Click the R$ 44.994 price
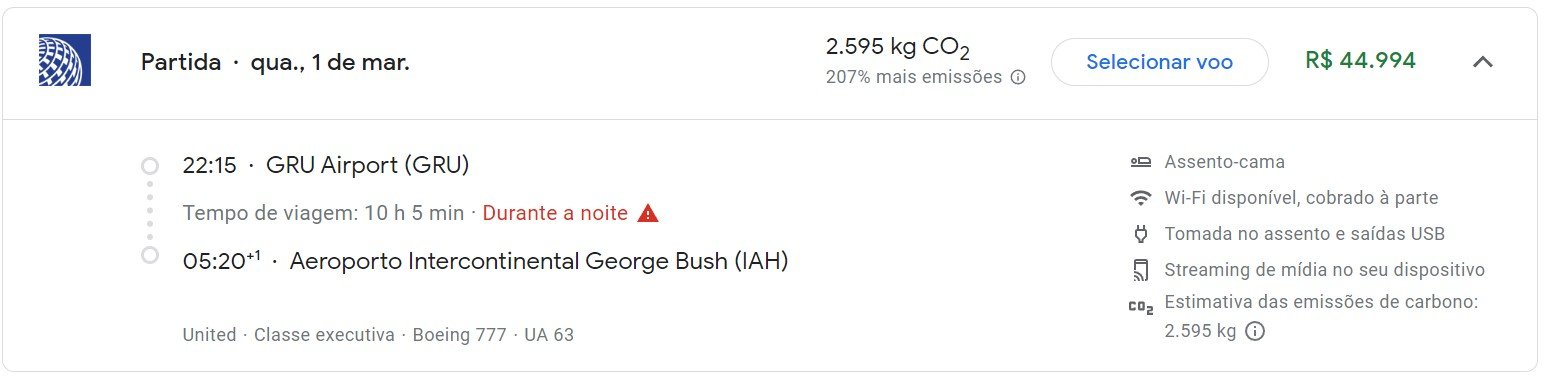This screenshot has width=1545, height=379. (x=1360, y=61)
